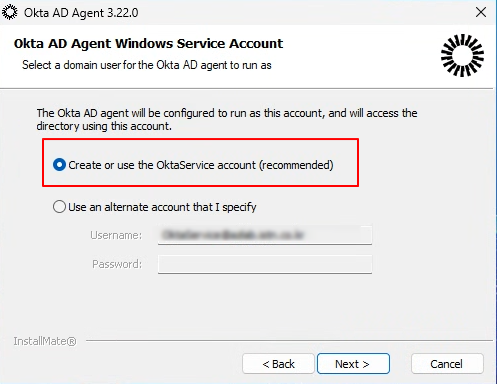Click into the Username input field
Screen dimensions: 497x384
point(265,235)
